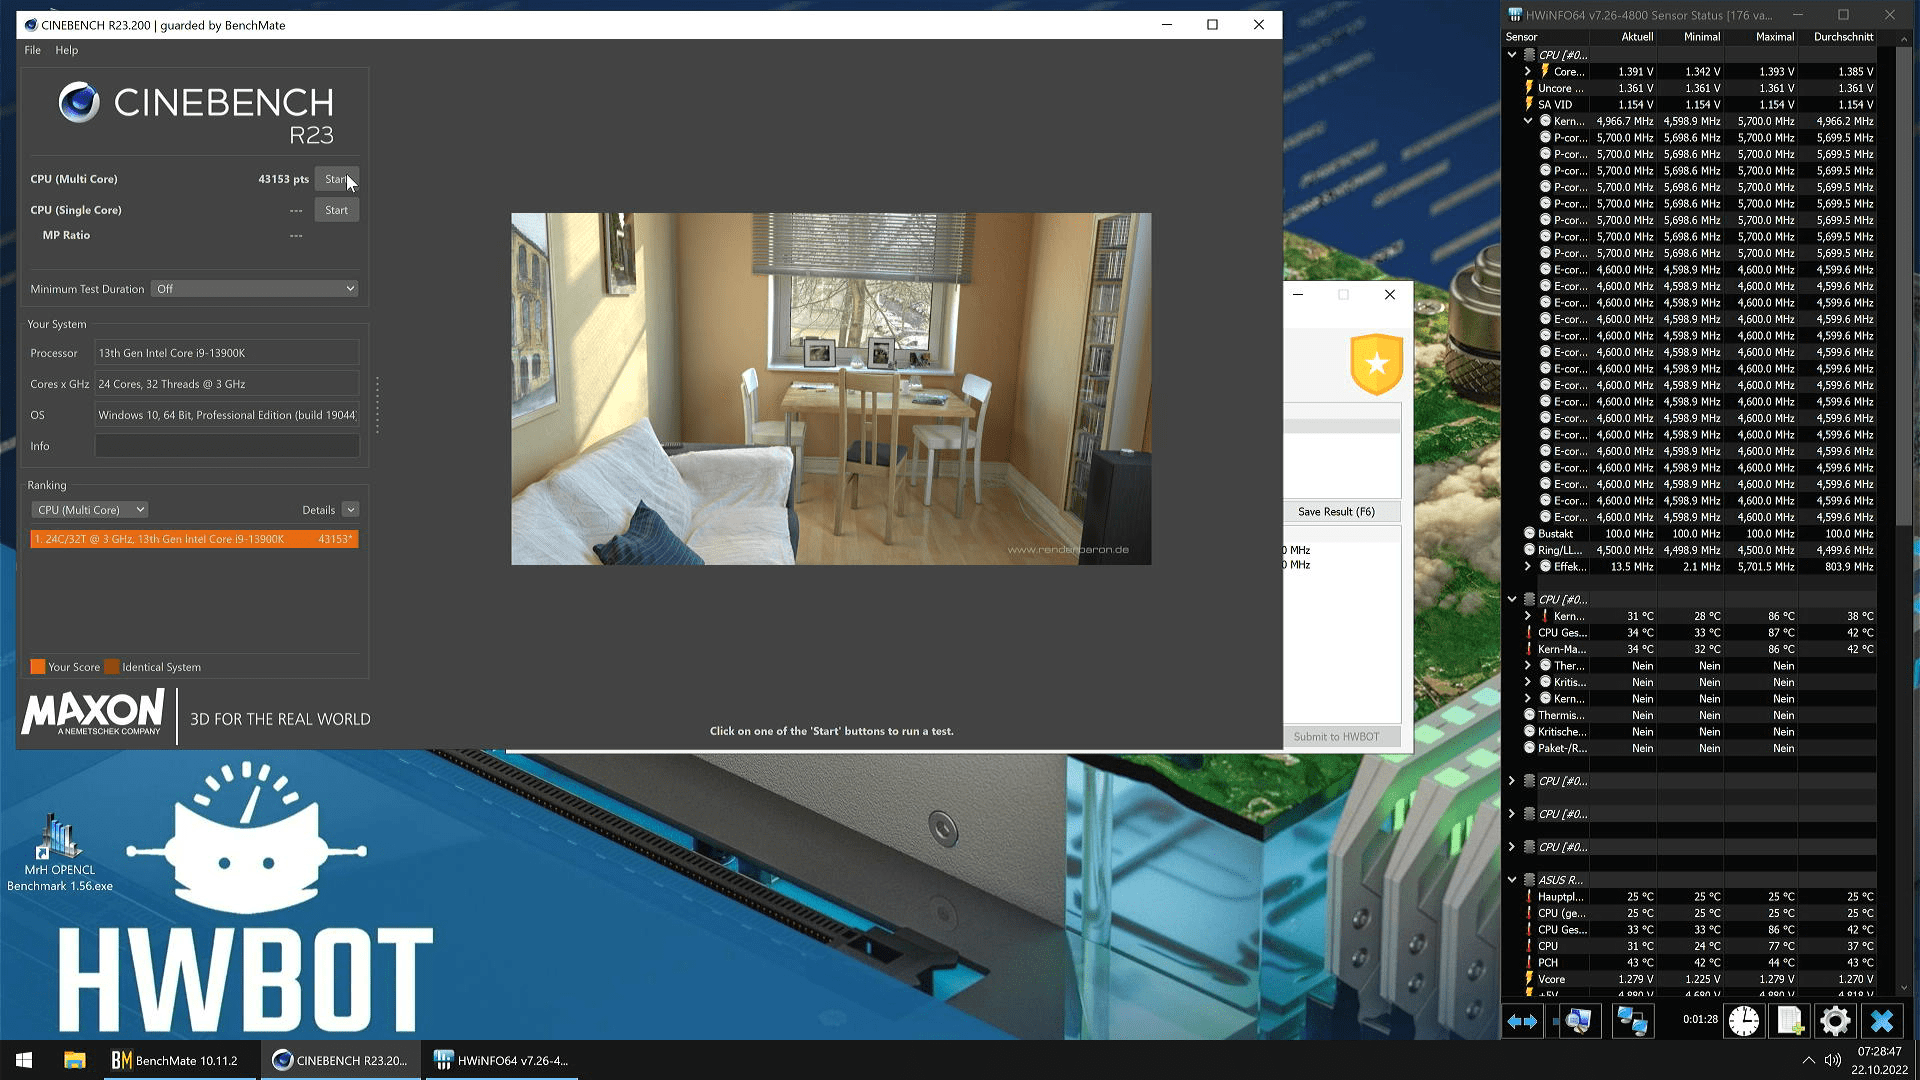Open the Windows Start menu
Viewport: 1920px width, 1080px height.
pyautogui.click(x=24, y=1060)
